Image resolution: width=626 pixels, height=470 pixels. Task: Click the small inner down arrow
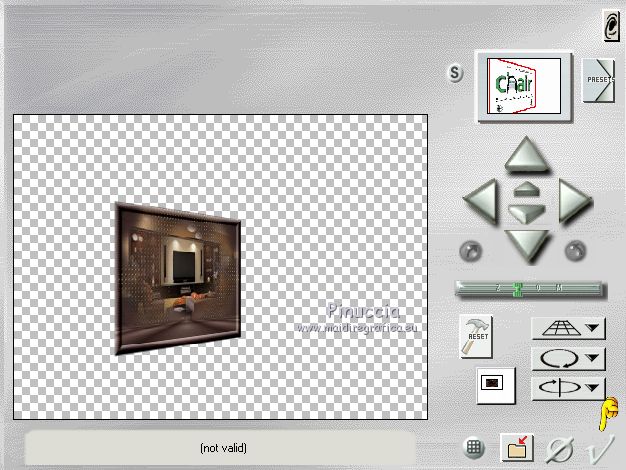coord(527,214)
